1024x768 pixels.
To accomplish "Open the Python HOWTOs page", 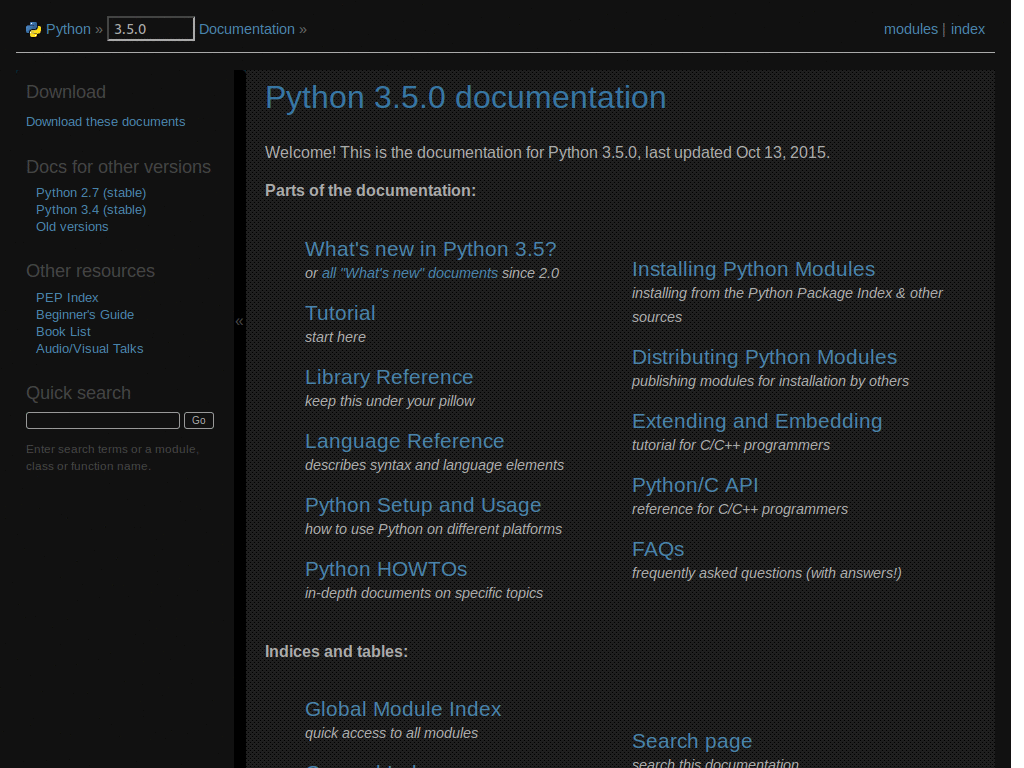I will pos(386,569).
